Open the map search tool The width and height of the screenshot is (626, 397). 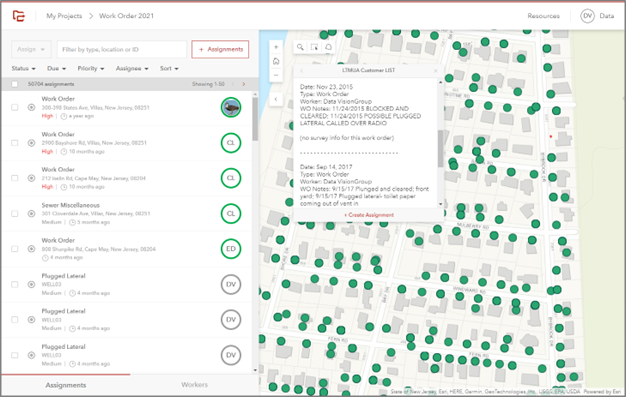pyautogui.click(x=300, y=47)
